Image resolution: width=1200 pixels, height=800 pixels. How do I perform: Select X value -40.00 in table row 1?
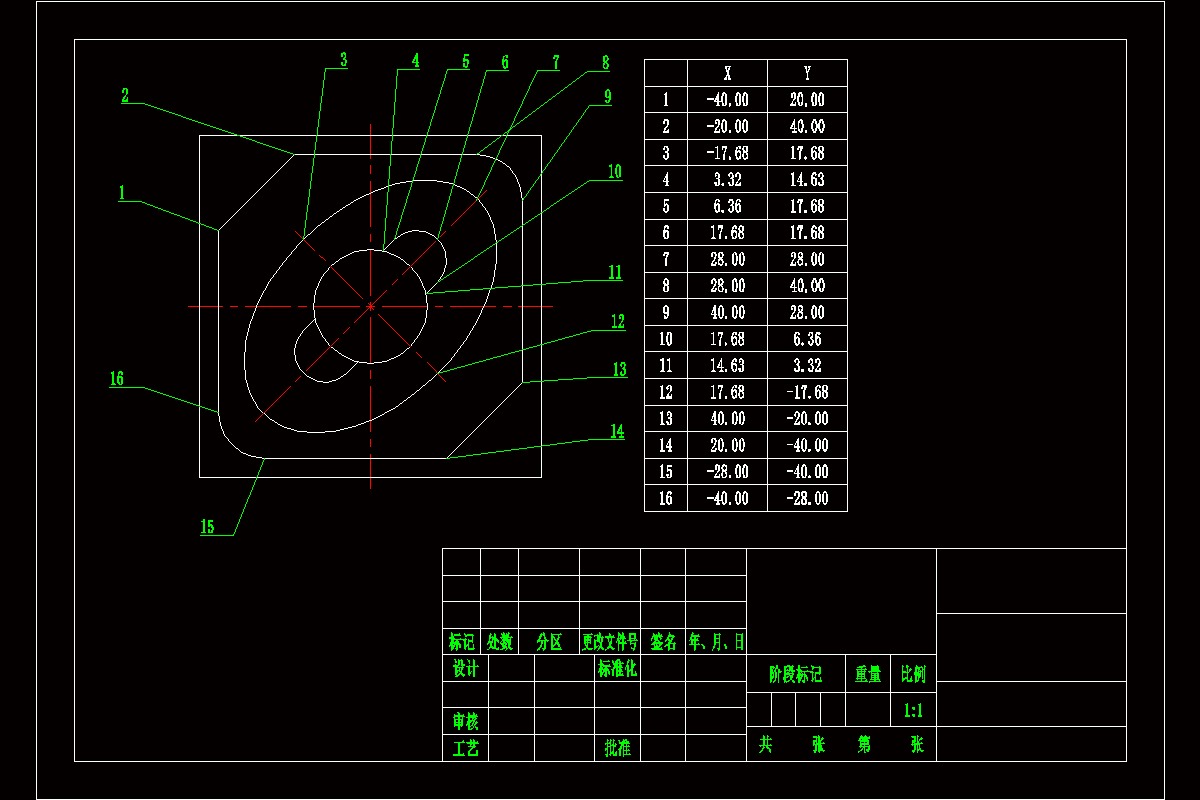point(727,100)
